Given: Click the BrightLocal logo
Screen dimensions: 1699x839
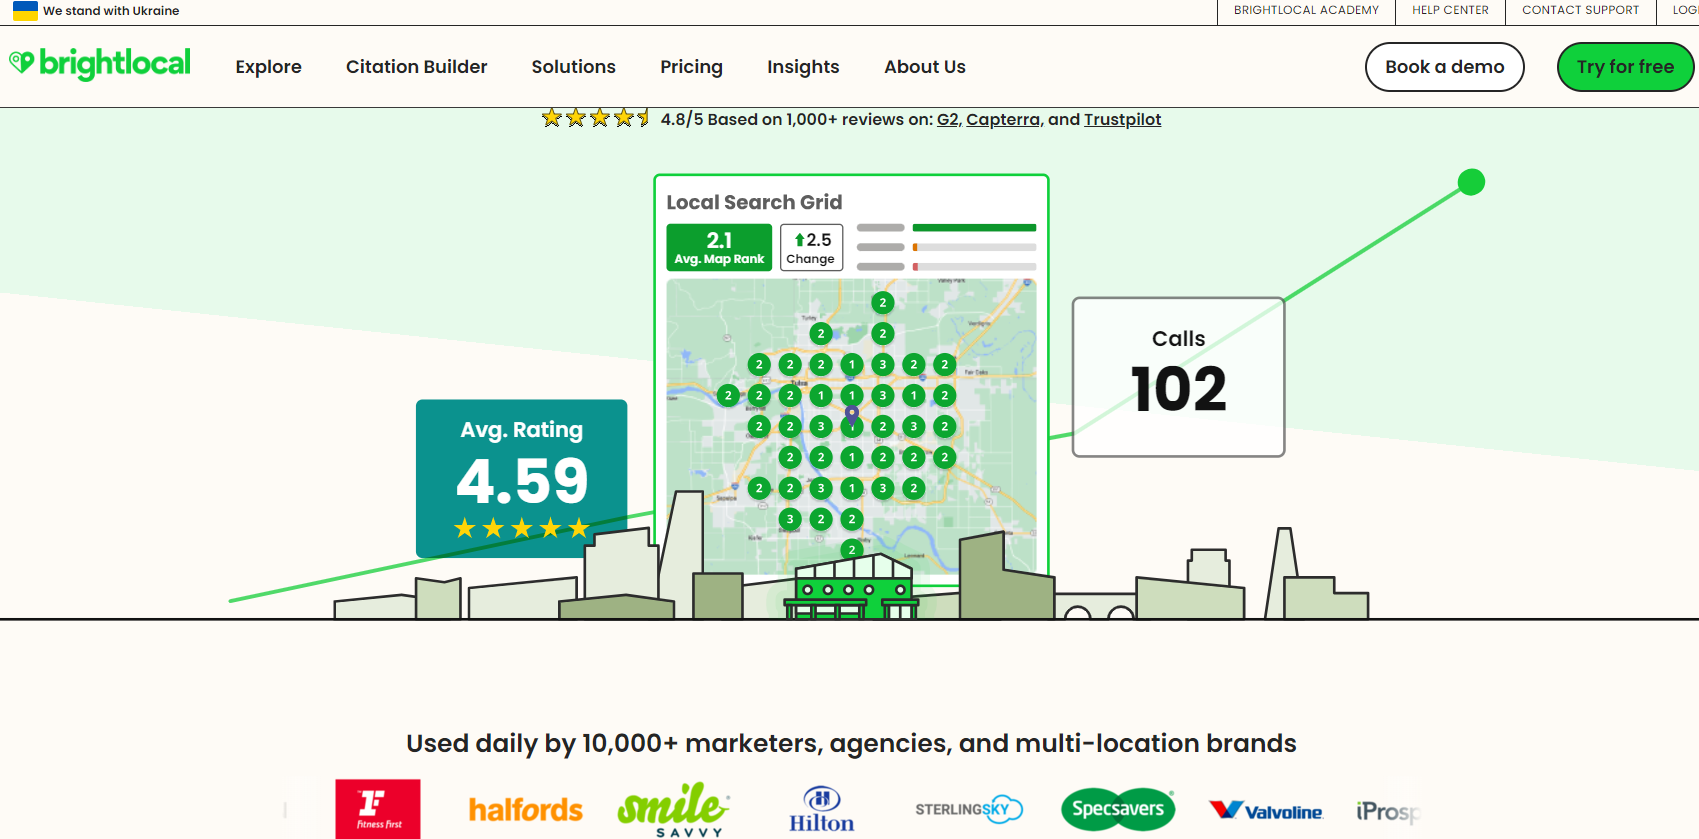Looking at the screenshot, I should point(100,64).
